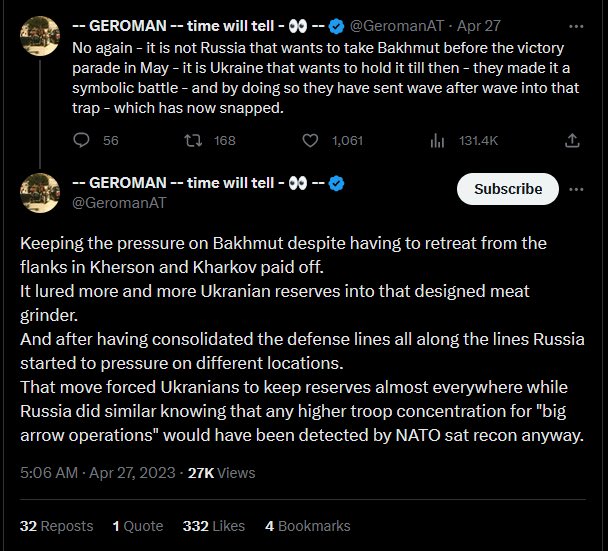Open main tweet's profile avatar
The width and height of the screenshot is (608, 551).
point(40,193)
